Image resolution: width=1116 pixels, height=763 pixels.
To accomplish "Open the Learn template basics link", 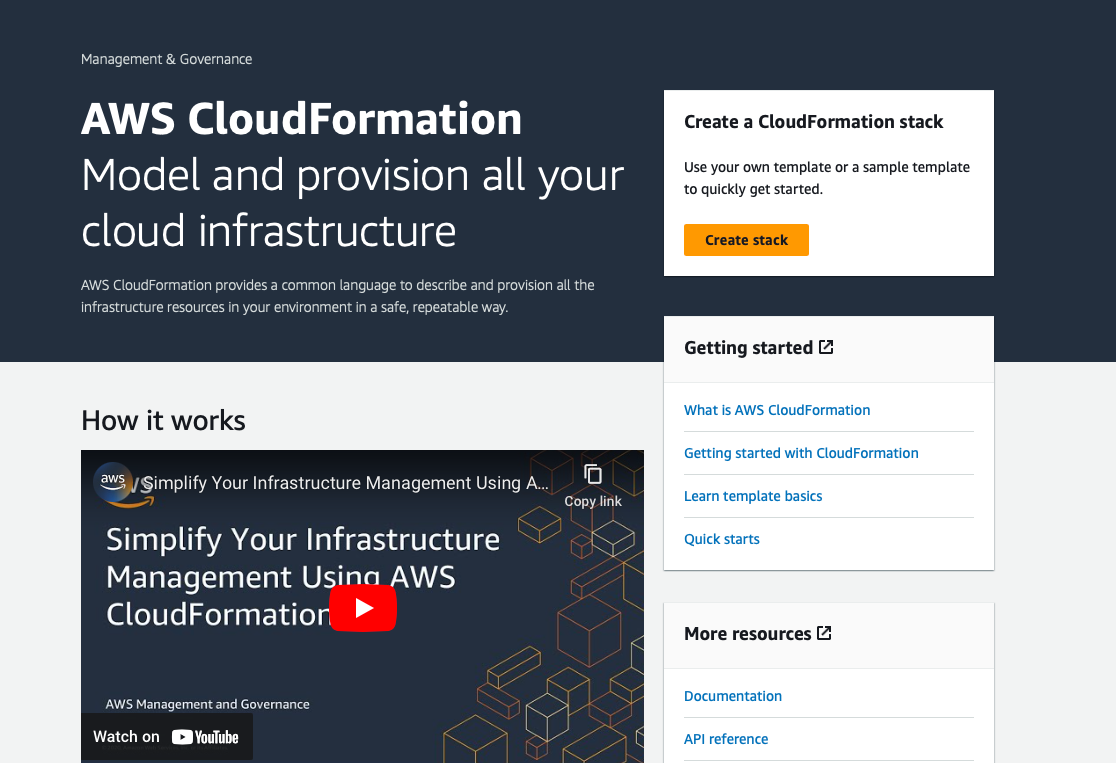I will pos(753,496).
